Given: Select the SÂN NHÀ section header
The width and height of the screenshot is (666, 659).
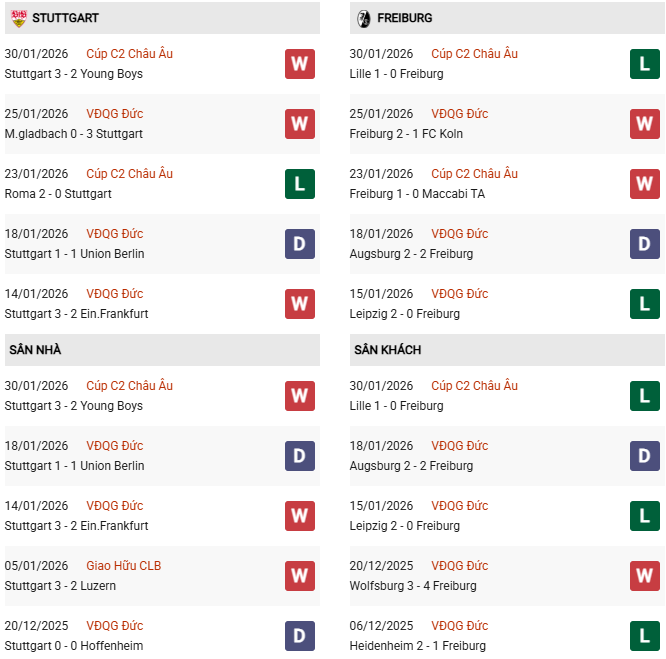Looking at the screenshot, I should (x=36, y=350).
